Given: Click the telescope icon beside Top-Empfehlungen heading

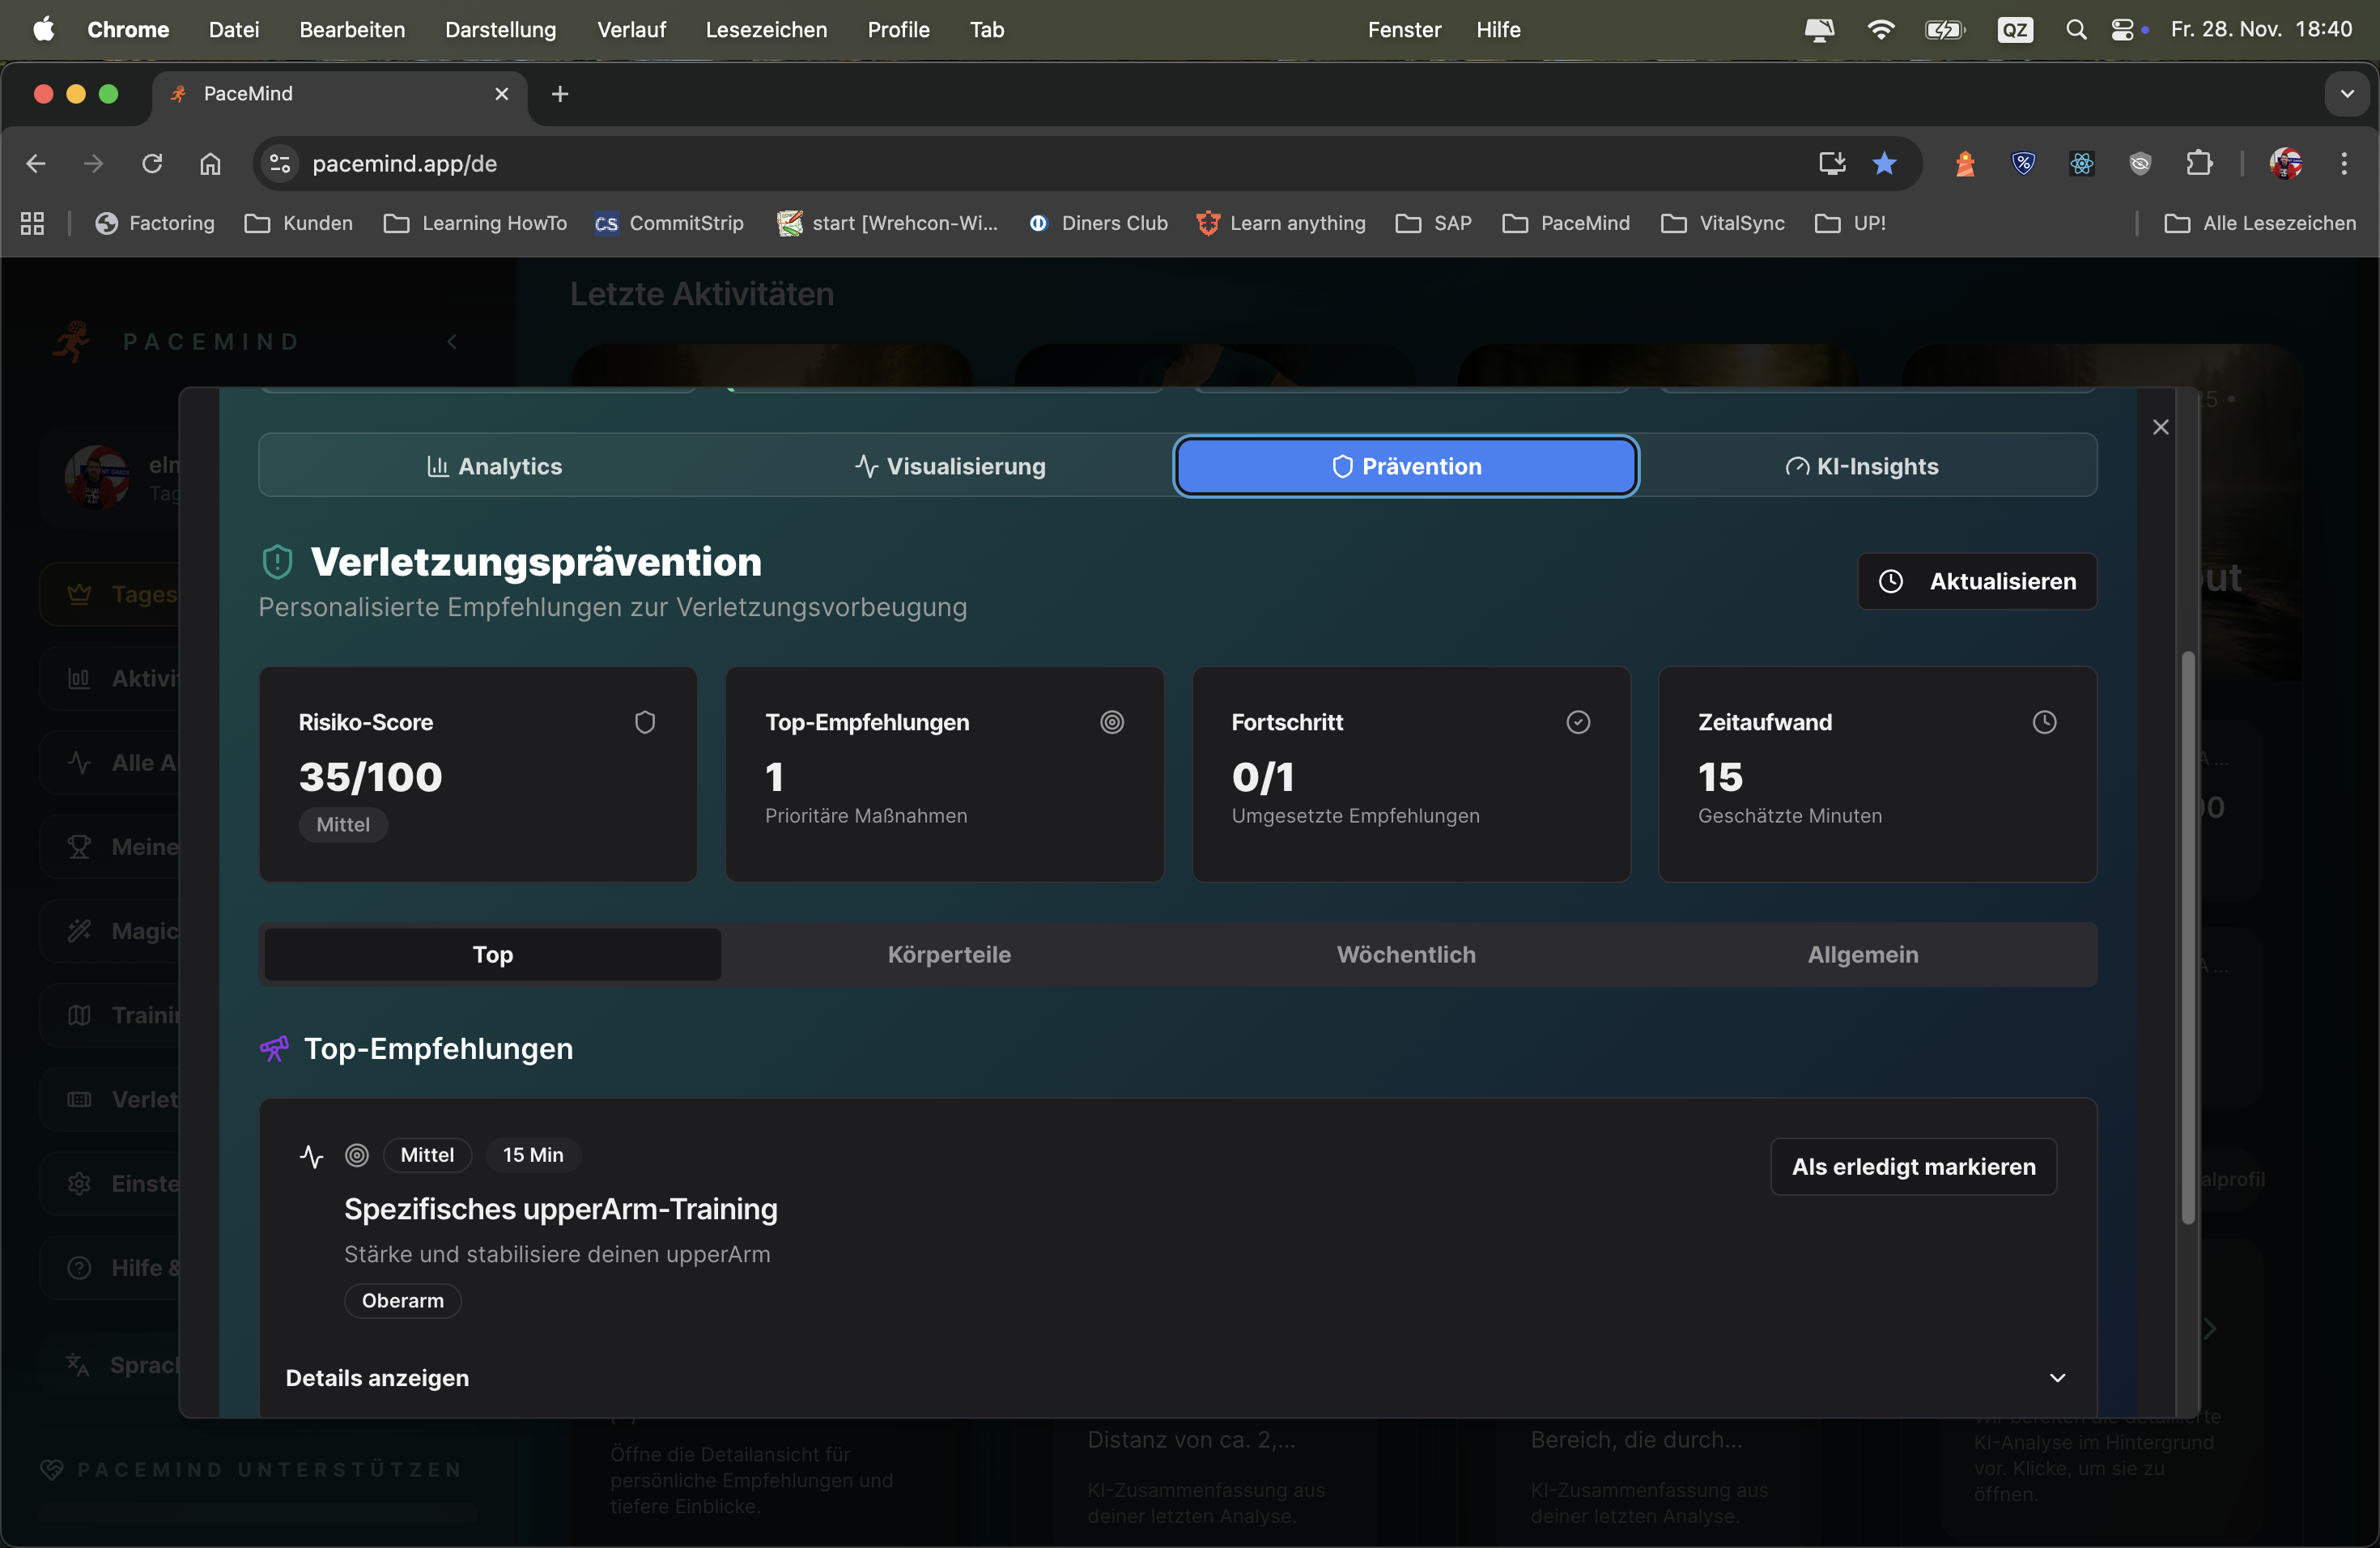Looking at the screenshot, I should [274, 1048].
